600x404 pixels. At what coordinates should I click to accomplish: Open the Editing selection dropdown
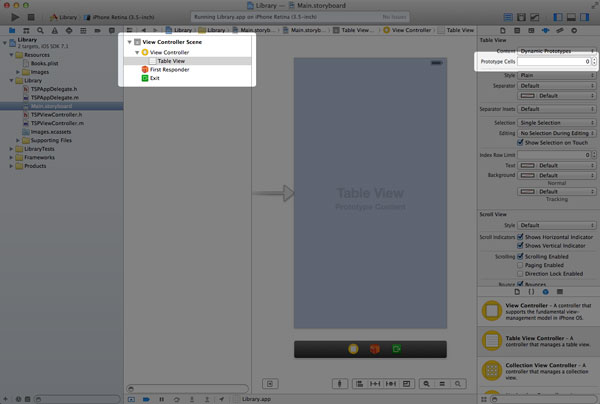click(x=557, y=133)
